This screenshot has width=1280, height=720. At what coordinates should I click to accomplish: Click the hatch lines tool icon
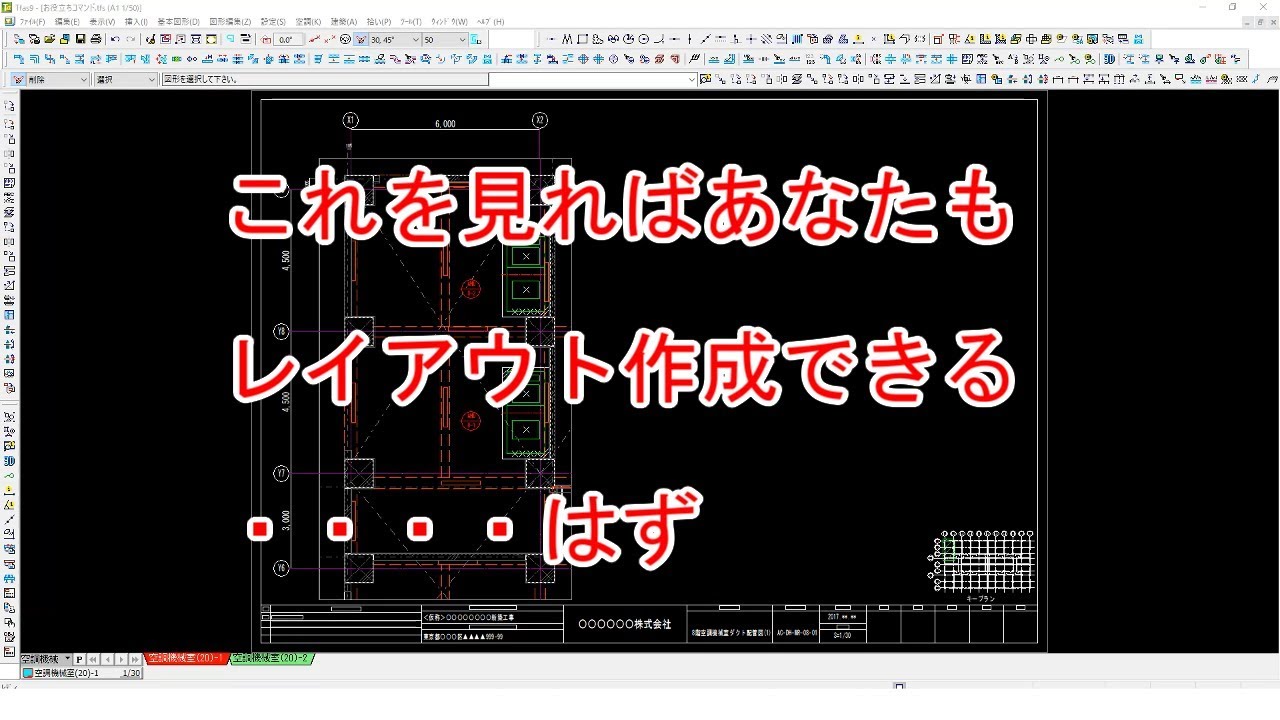(x=766, y=39)
